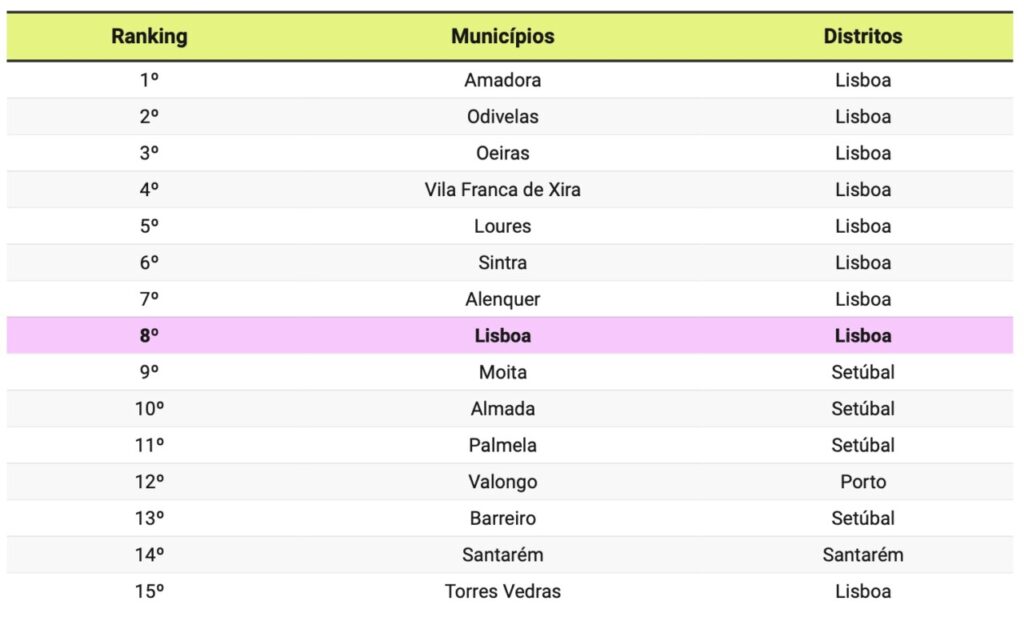Click on Barreiro in Municípios column
This screenshot has width=1024, height=633.
502,519
